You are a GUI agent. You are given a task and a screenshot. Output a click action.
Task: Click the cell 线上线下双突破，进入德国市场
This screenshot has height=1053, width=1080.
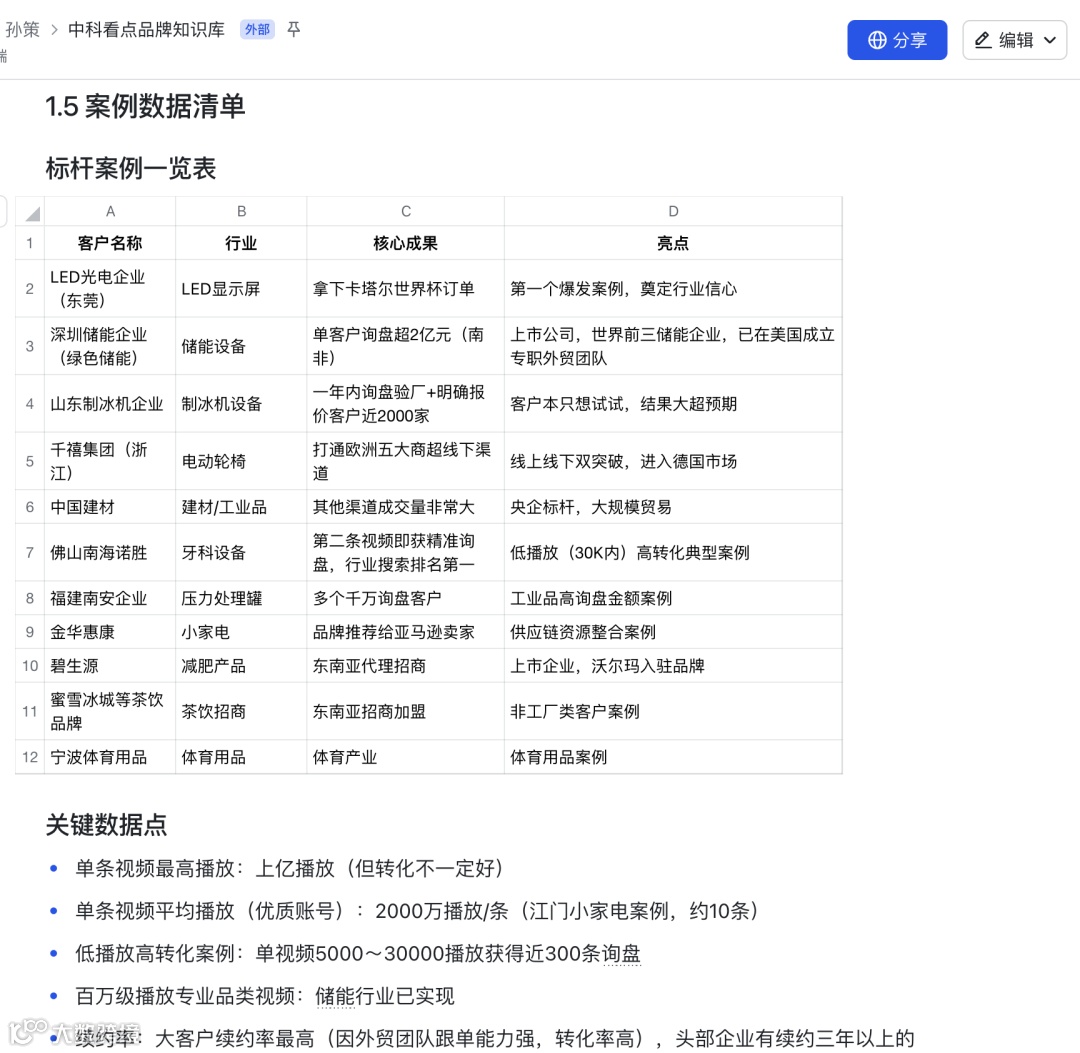click(673, 461)
